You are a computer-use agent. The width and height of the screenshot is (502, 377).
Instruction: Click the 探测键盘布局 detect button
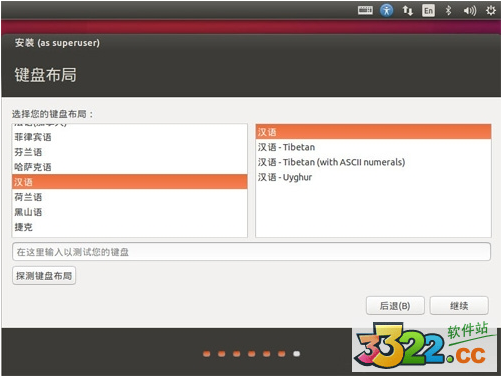pyautogui.click(x=44, y=276)
